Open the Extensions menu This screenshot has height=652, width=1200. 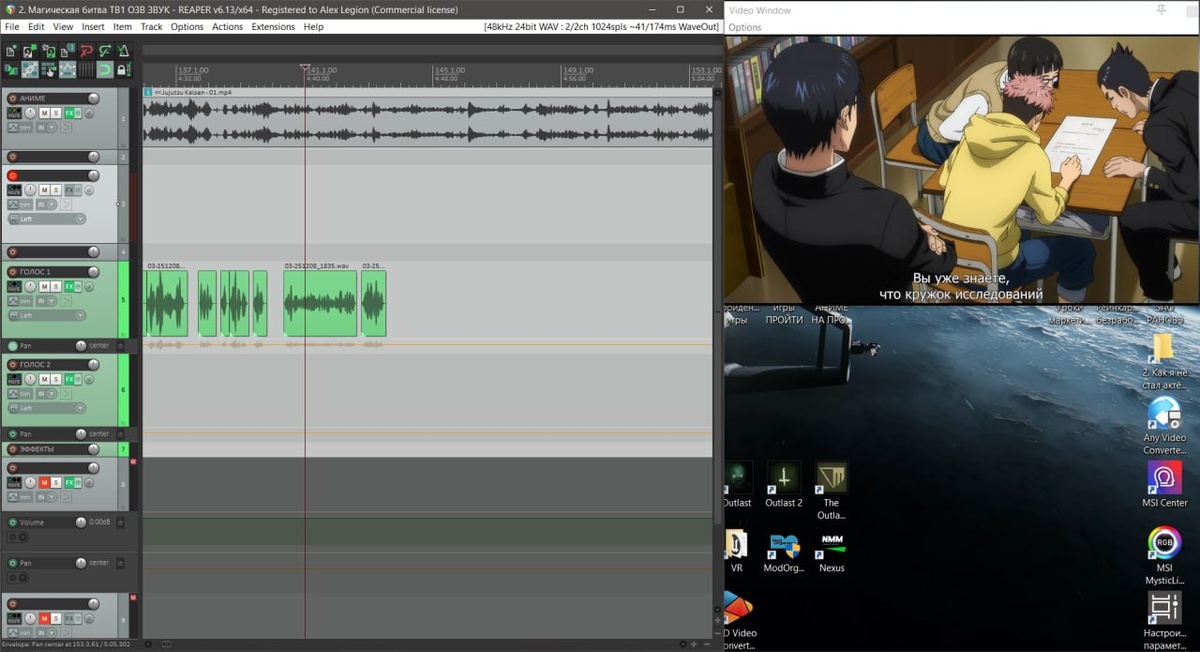[x=273, y=27]
